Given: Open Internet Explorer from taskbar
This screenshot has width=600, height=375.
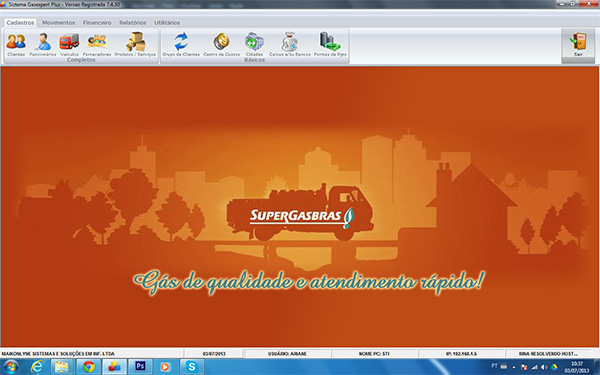Looking at the screenshot, I should tap(37, 367).
